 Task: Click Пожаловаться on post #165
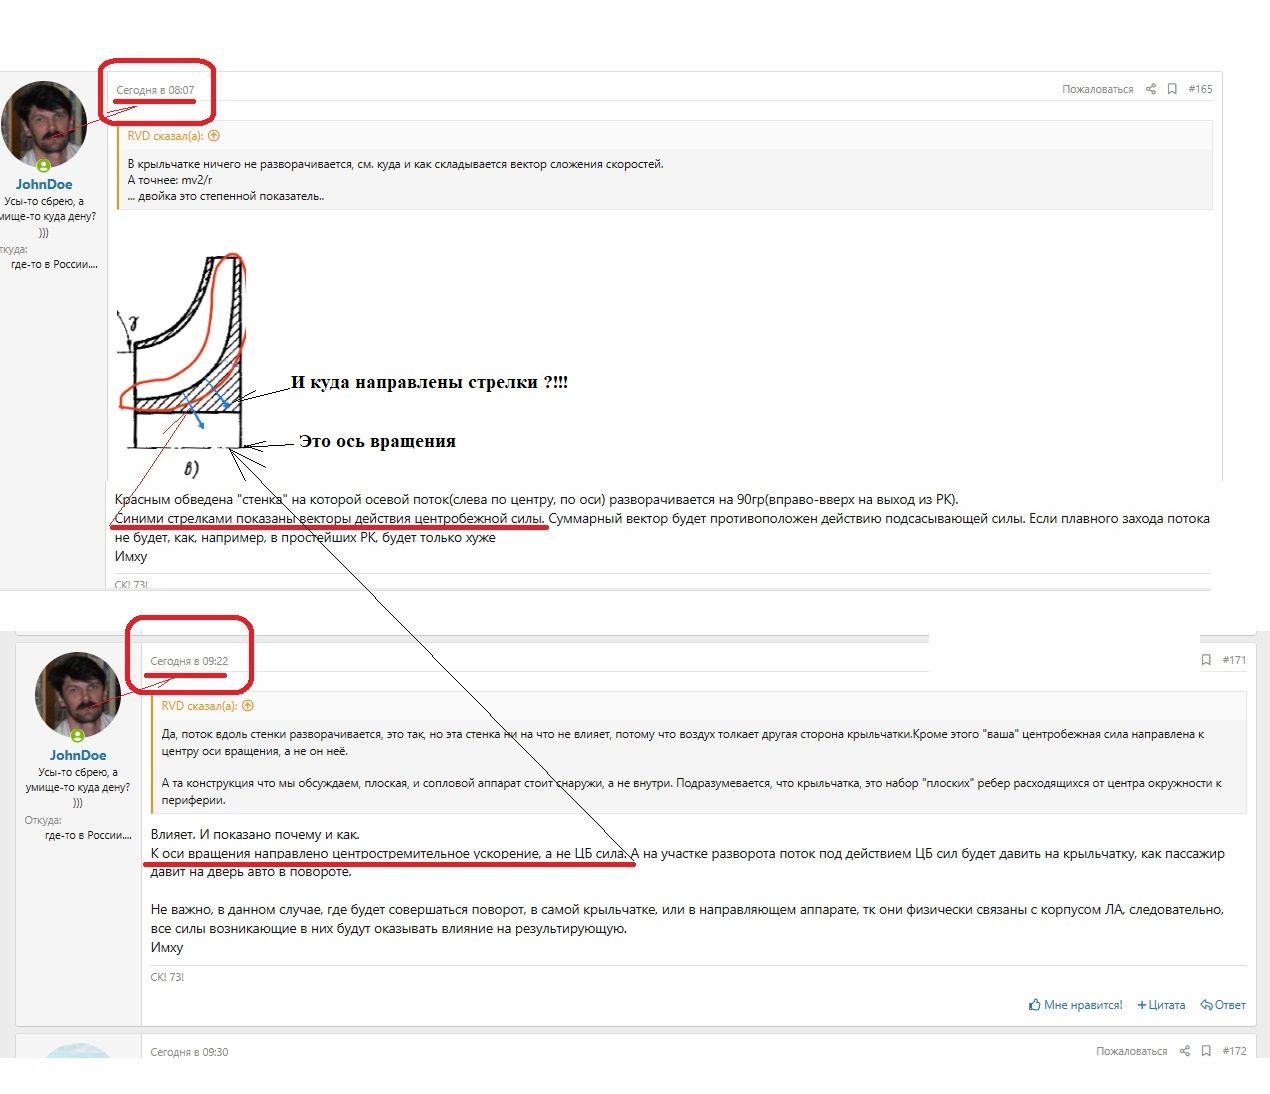(x=1097, y=89)
